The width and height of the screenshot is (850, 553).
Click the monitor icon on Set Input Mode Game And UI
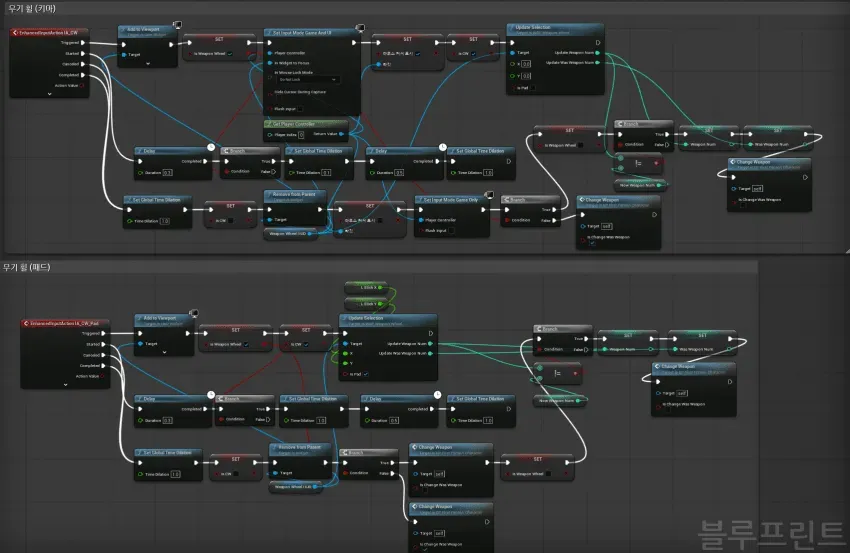[360, 27]
